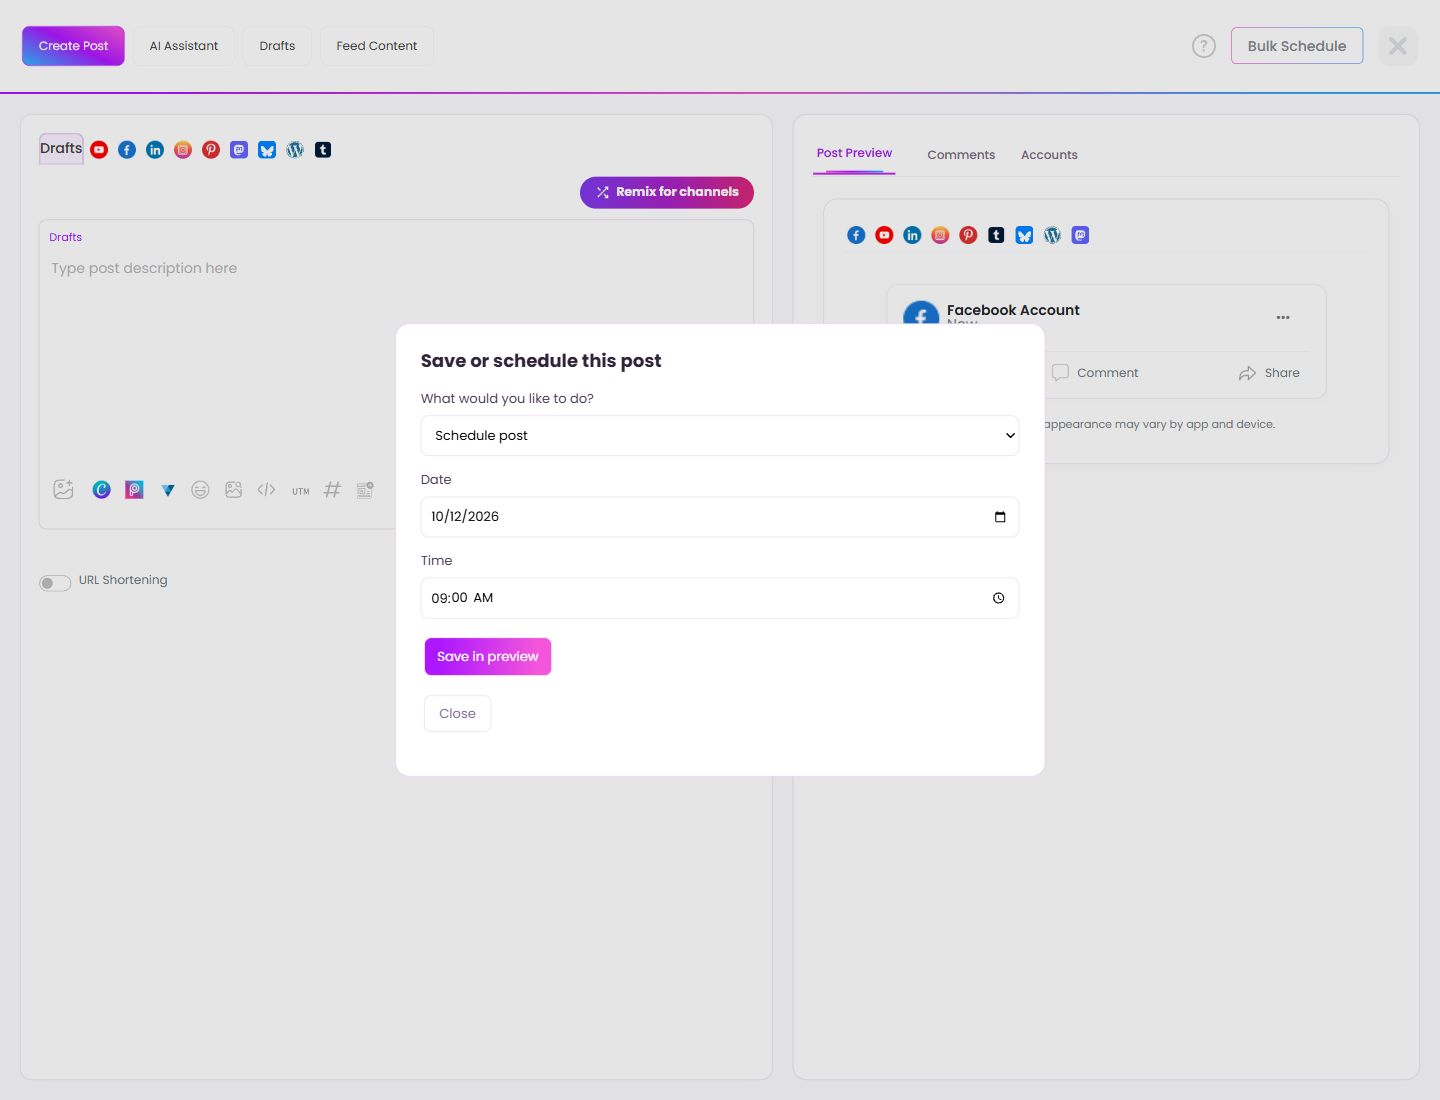Select the Drafts channel tab above the editor
The width and height of the screenshot is (1440, 1100).
(61, 149)
